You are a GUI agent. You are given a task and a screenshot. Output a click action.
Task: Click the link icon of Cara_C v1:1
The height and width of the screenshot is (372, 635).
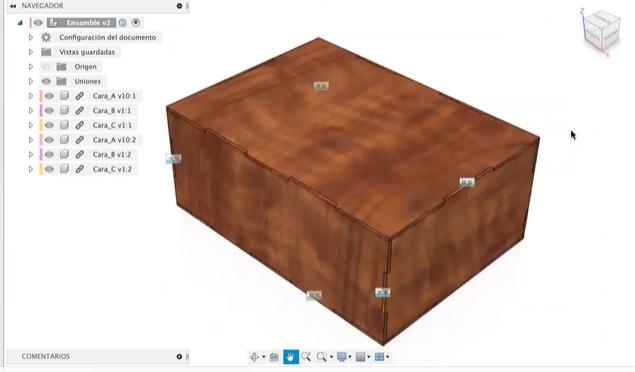[80, 125]
